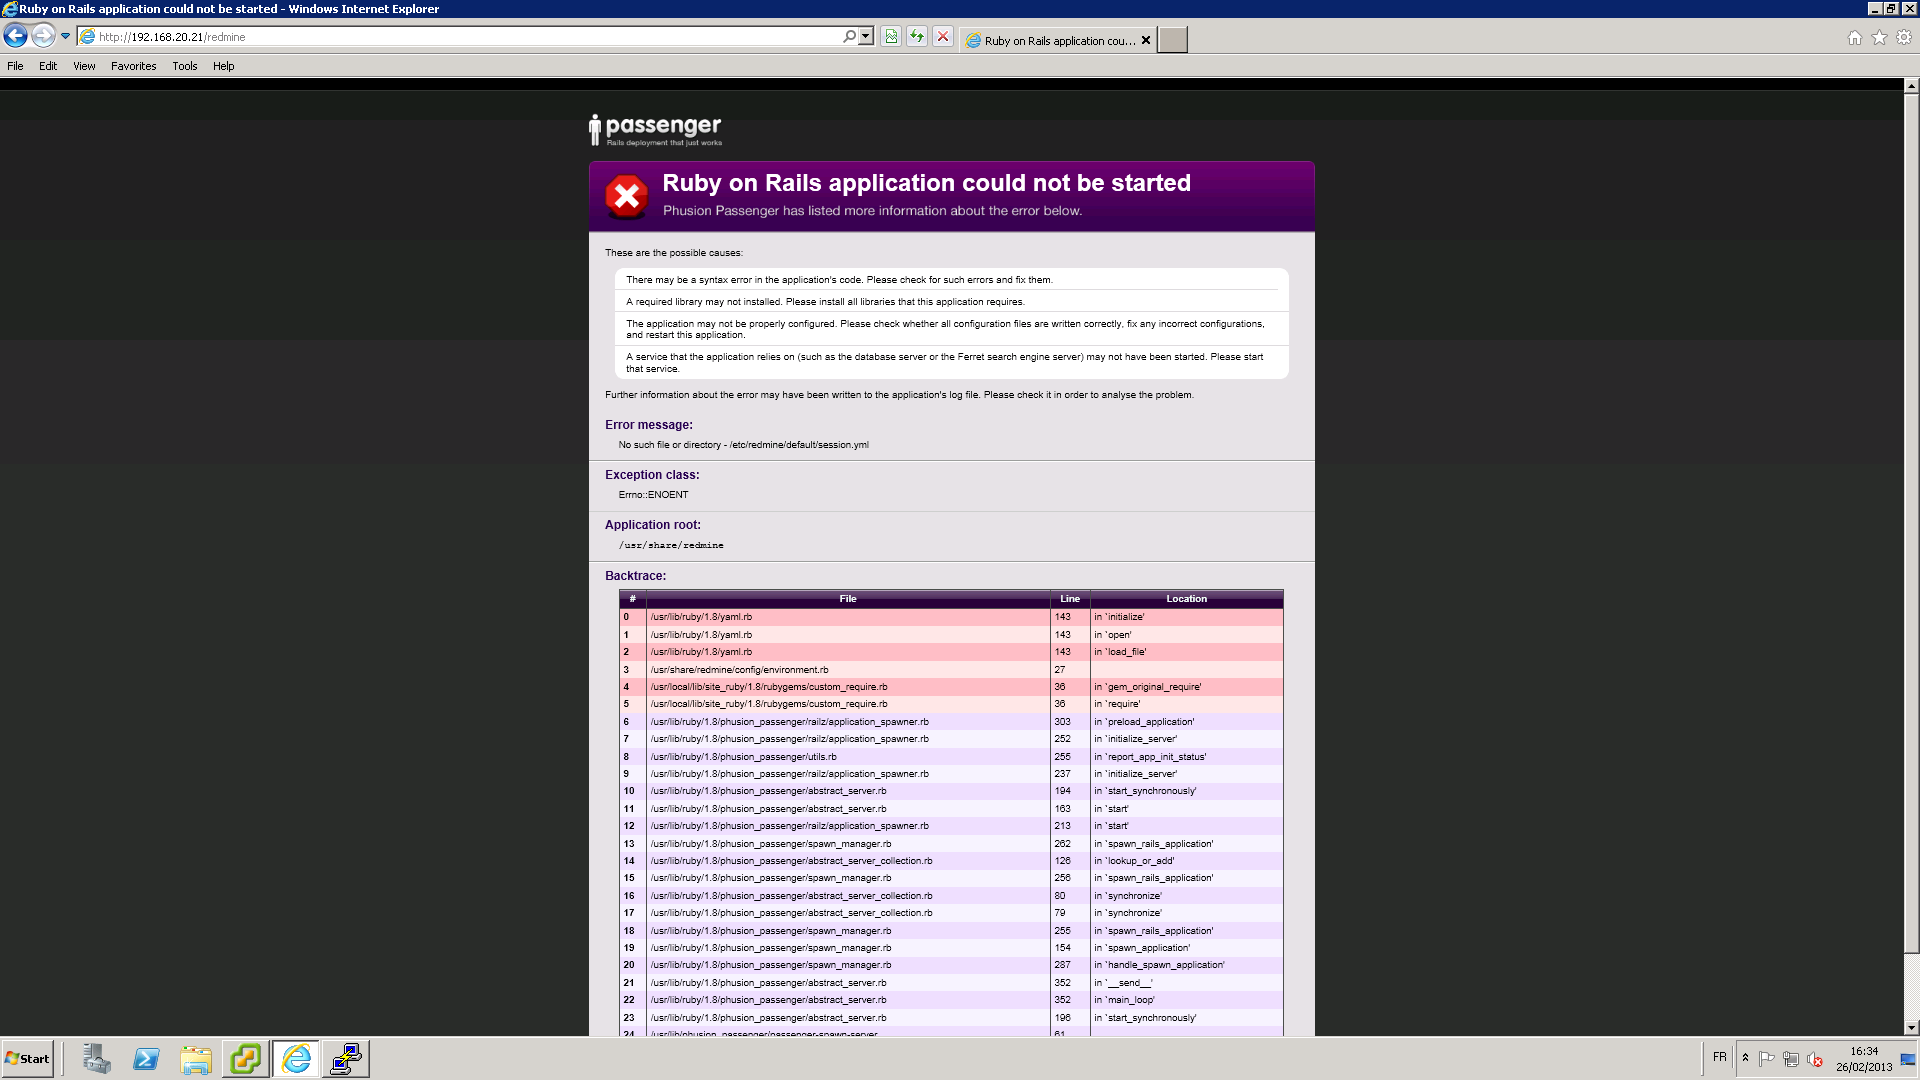Click row 8 utils.rb file path

coord(743,757)
